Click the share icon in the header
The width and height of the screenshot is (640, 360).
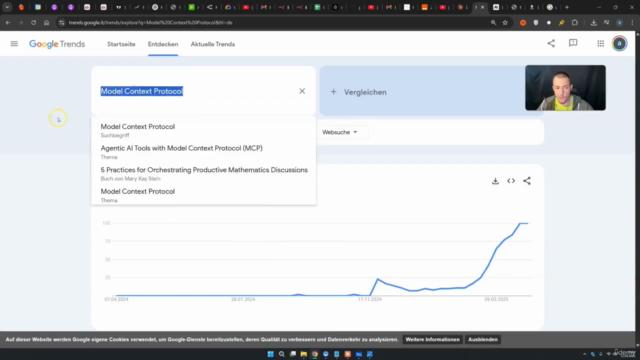(x=551, y=43)
